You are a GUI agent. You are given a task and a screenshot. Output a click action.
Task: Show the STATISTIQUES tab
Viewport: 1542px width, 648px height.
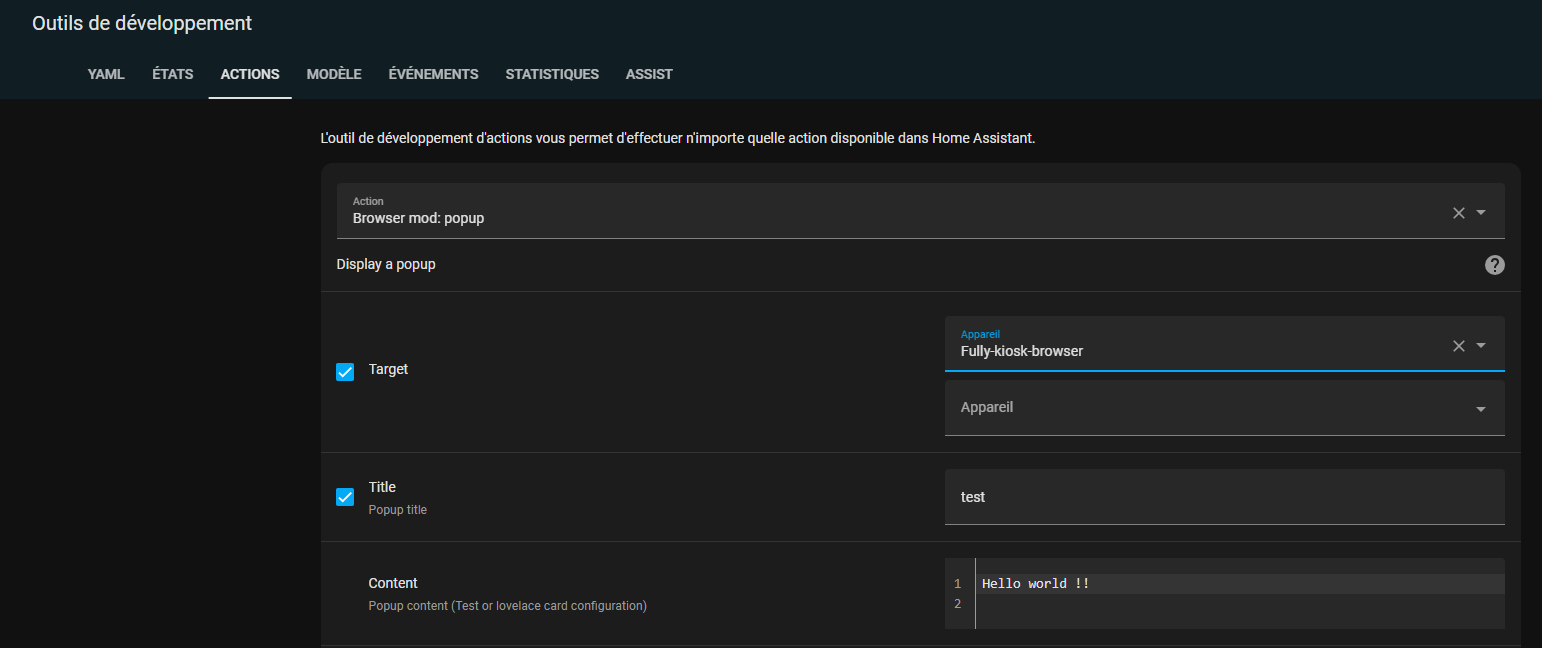coord(552,74)
